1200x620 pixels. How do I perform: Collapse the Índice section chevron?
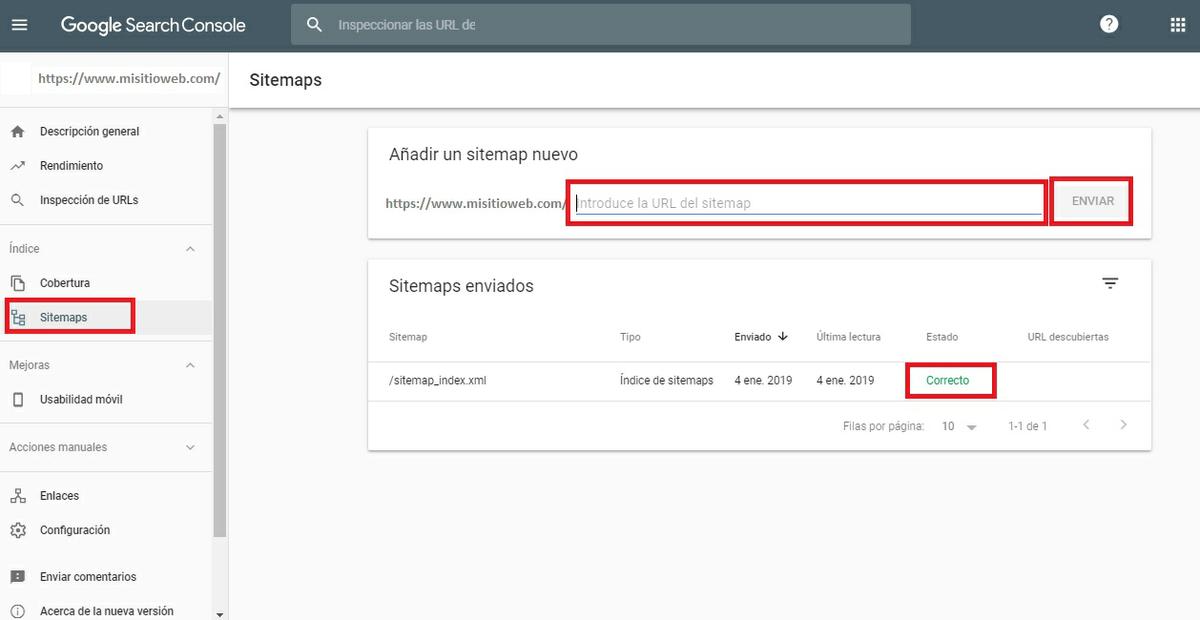coord(189,248)
